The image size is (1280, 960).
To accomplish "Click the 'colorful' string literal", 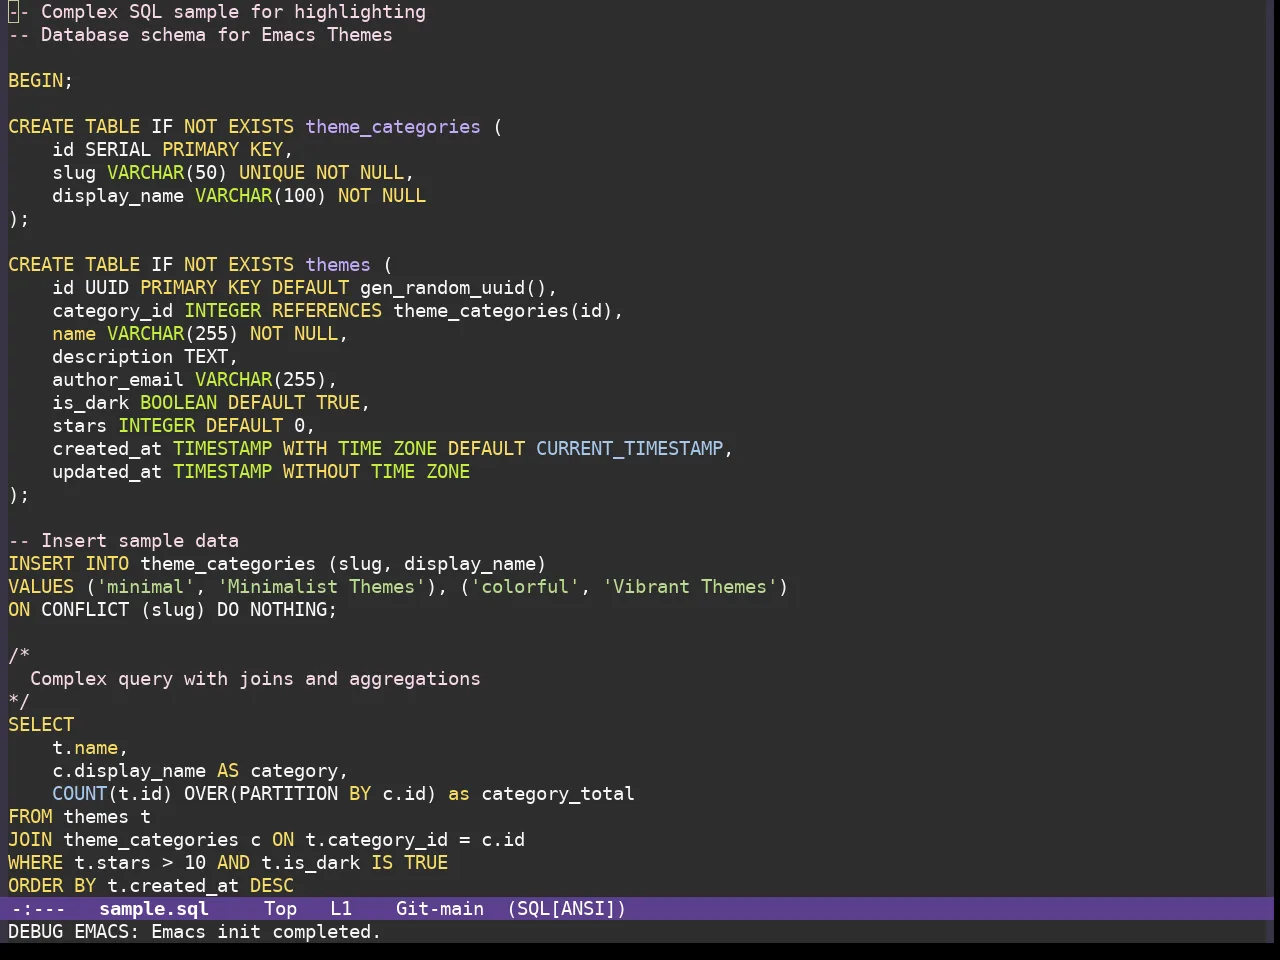I will (525, 587).
